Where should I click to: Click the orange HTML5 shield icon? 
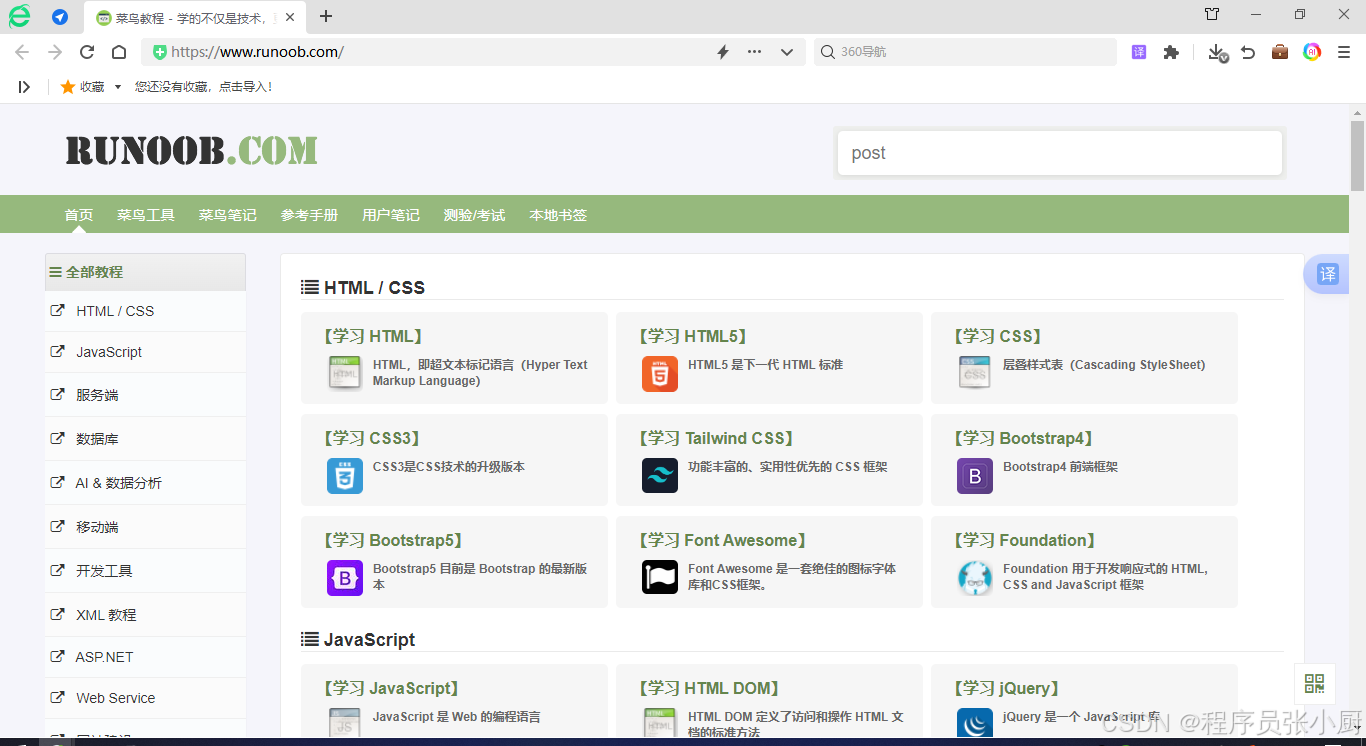[660, 374]
